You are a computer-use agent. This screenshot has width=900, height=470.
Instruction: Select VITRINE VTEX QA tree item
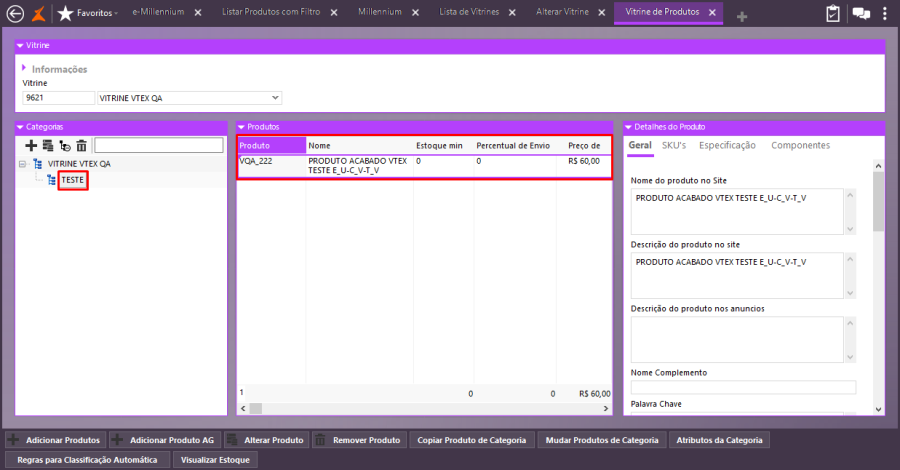(x=79, y=164)
